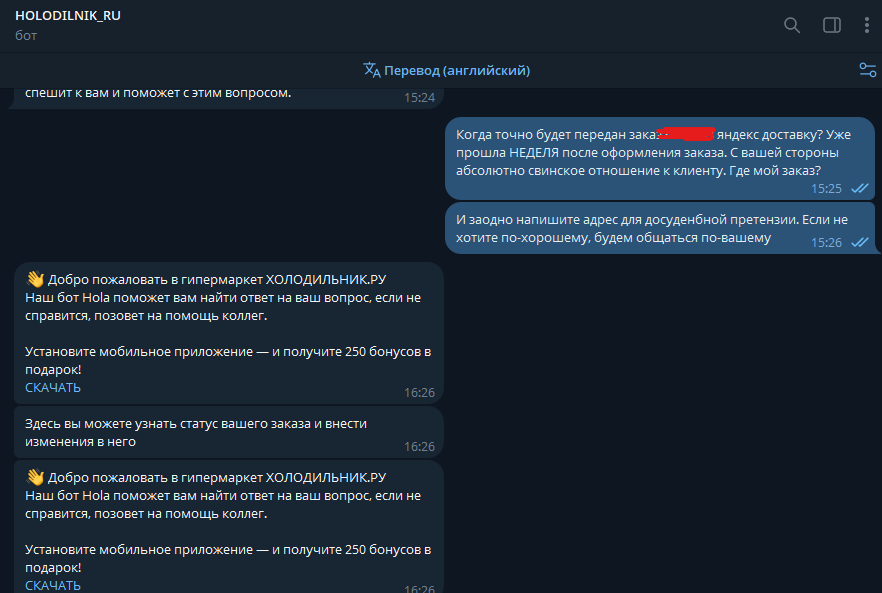Click the waving hand emoji in second welcome message

tap(35, 477)
